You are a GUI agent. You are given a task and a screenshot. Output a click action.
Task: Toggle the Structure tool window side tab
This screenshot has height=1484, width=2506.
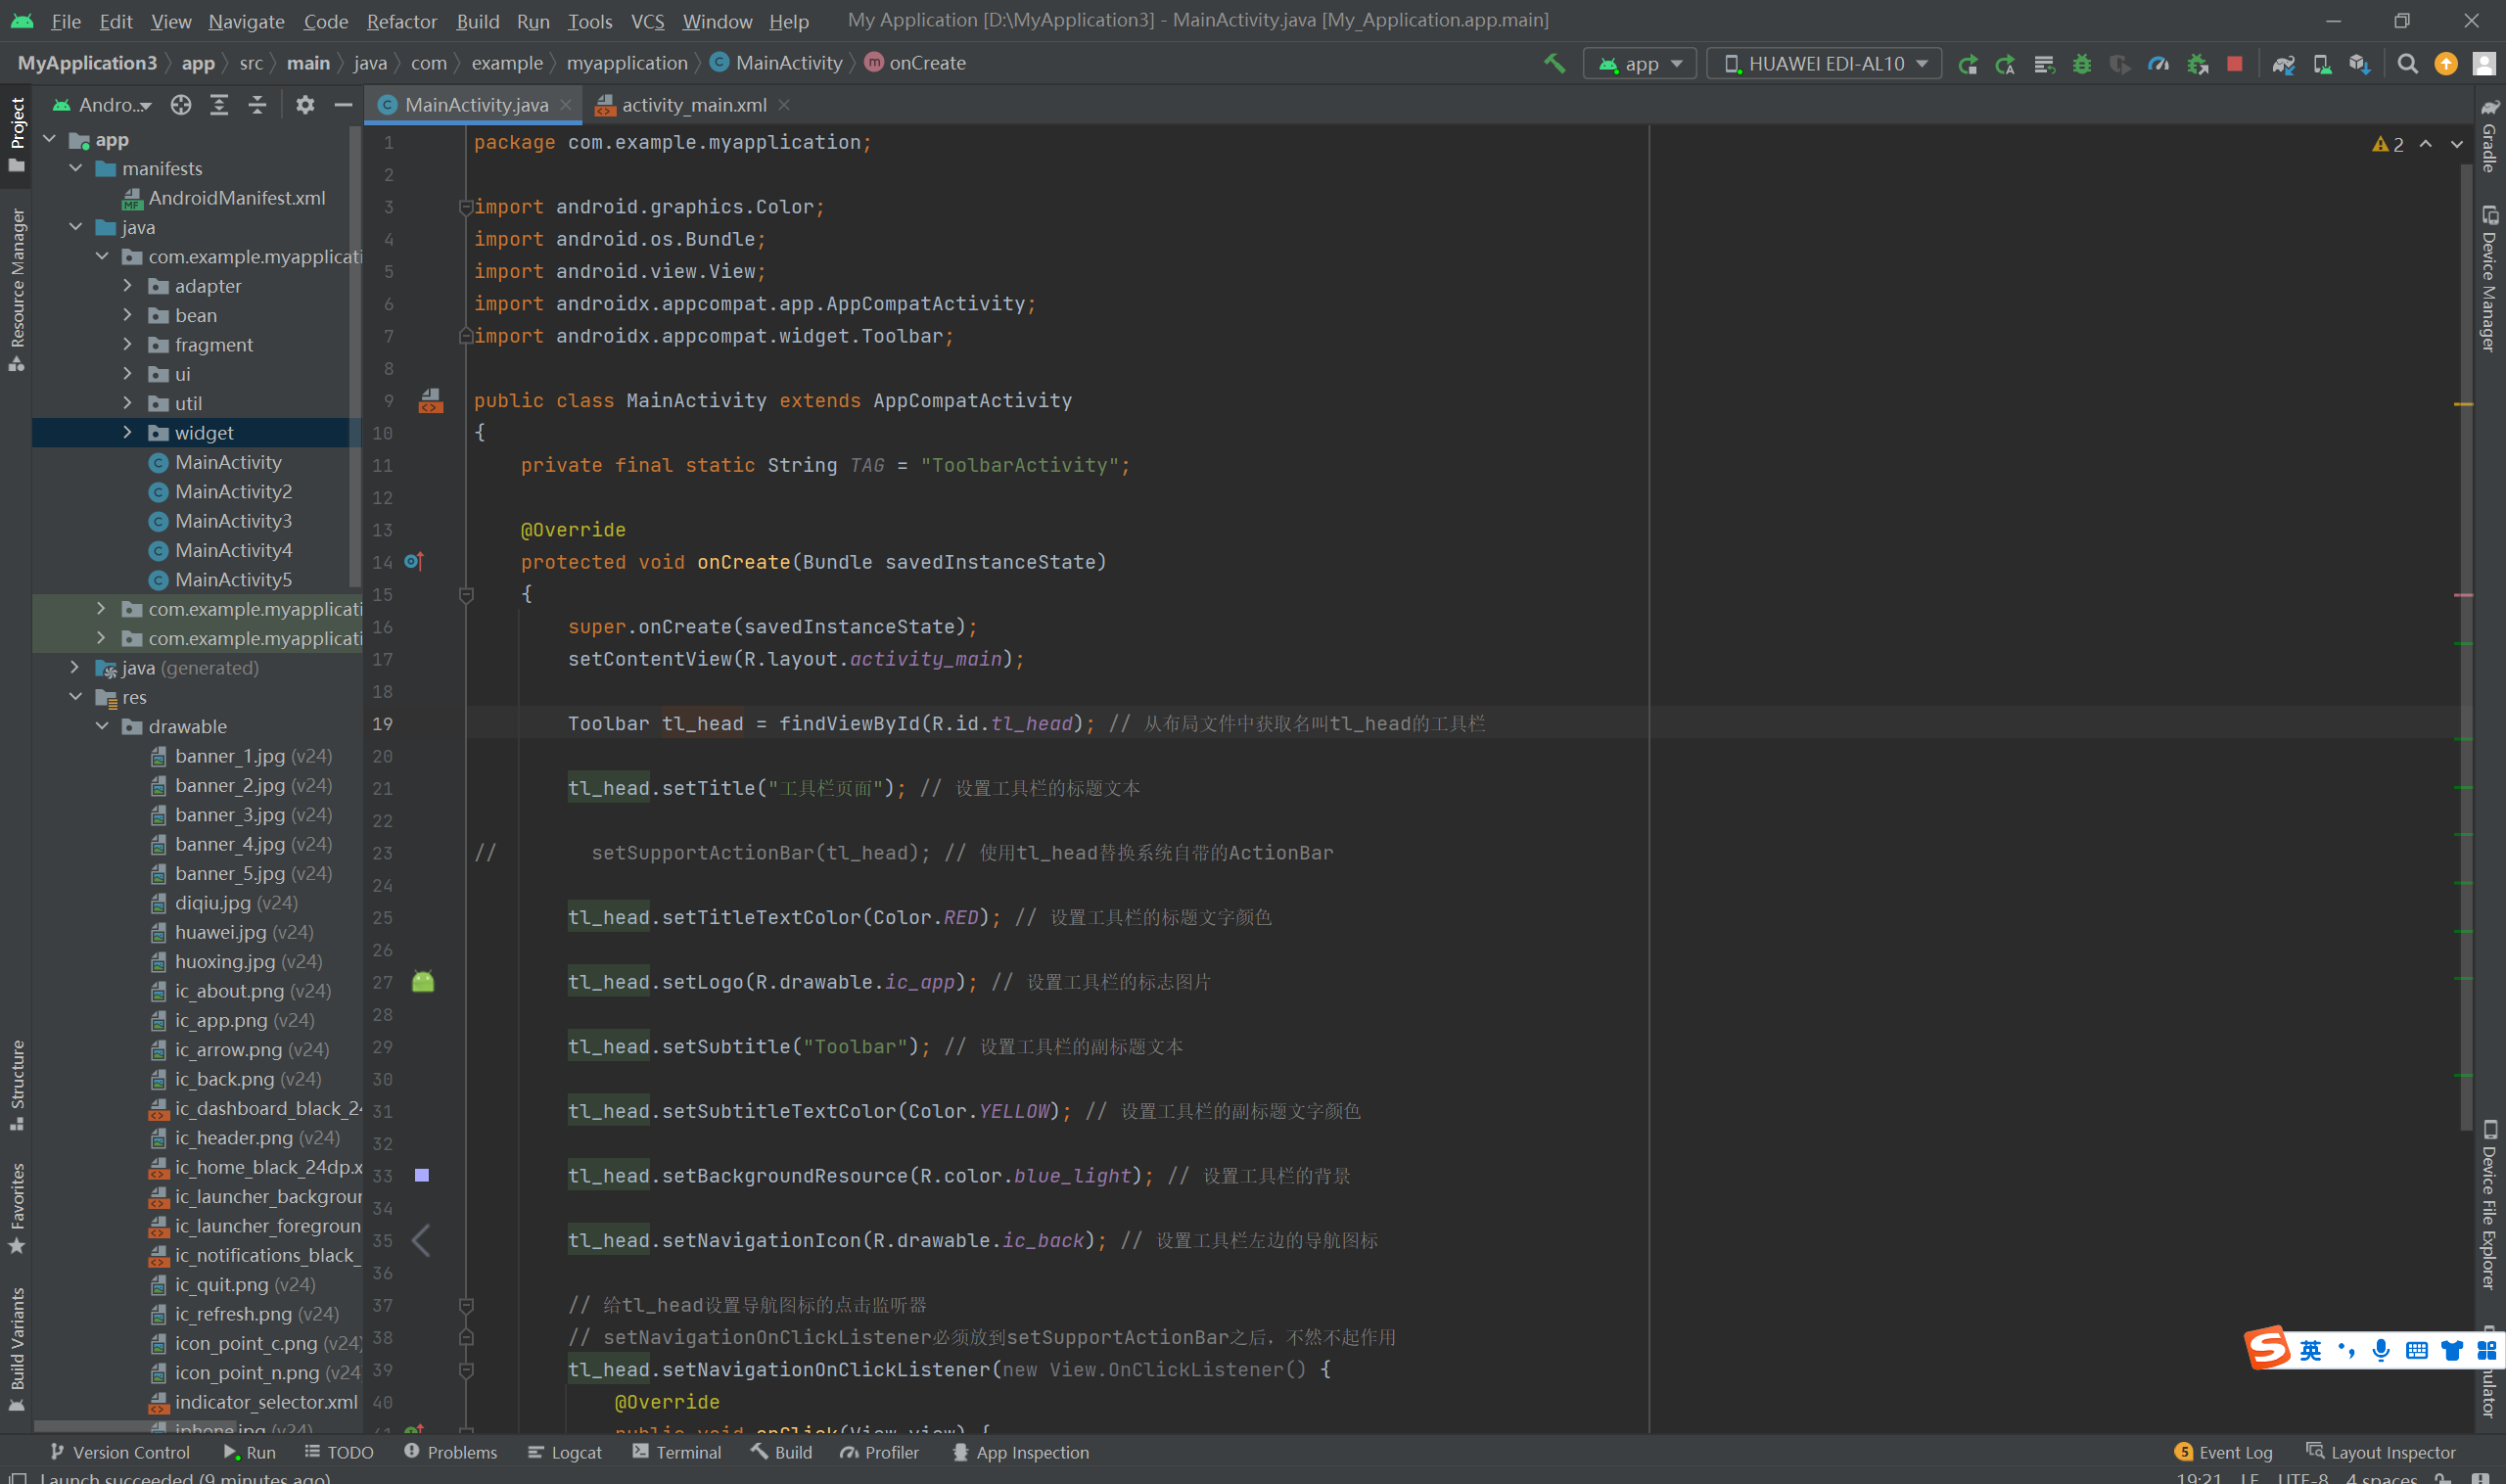[x=17, y=1084]
